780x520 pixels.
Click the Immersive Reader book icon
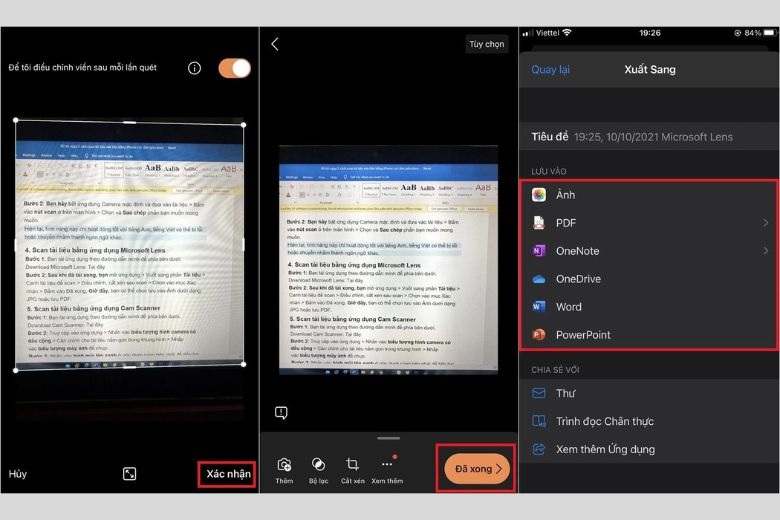539,421
